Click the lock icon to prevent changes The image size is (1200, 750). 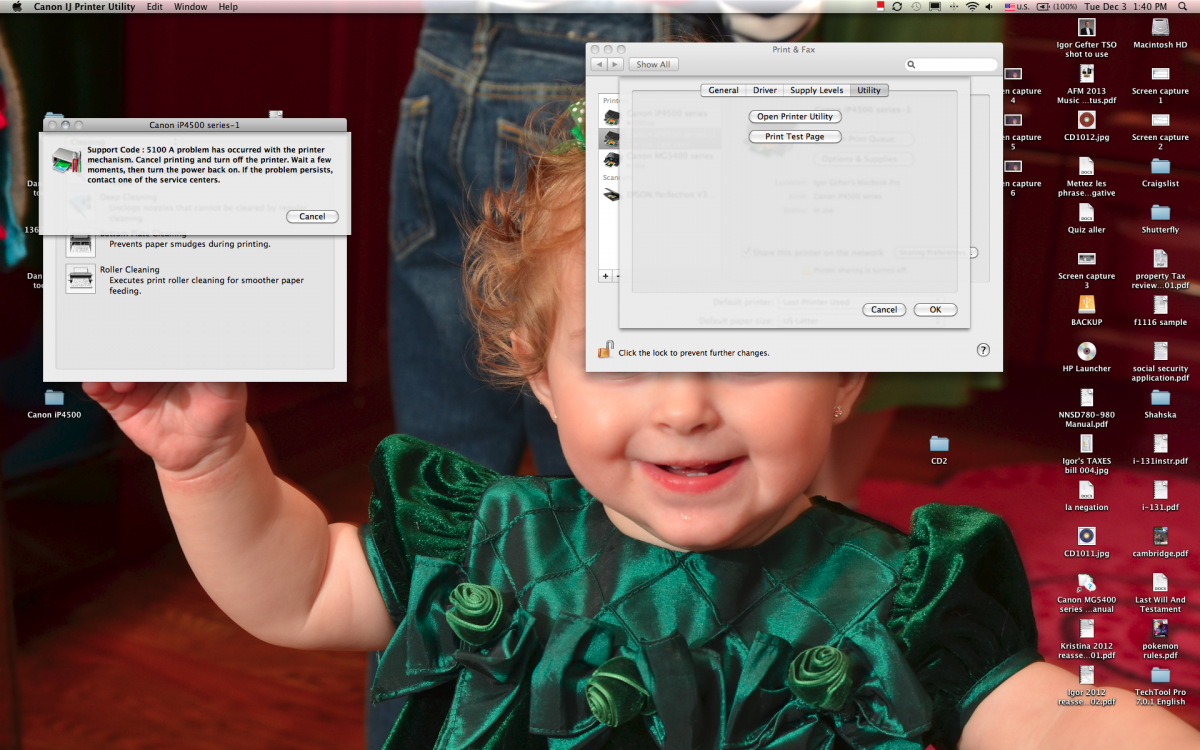coord(605,350)
